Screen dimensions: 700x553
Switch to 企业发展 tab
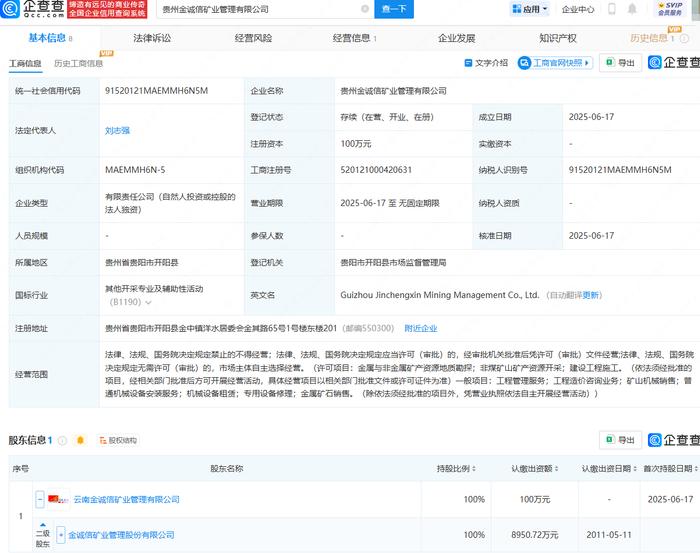[456, 38]
